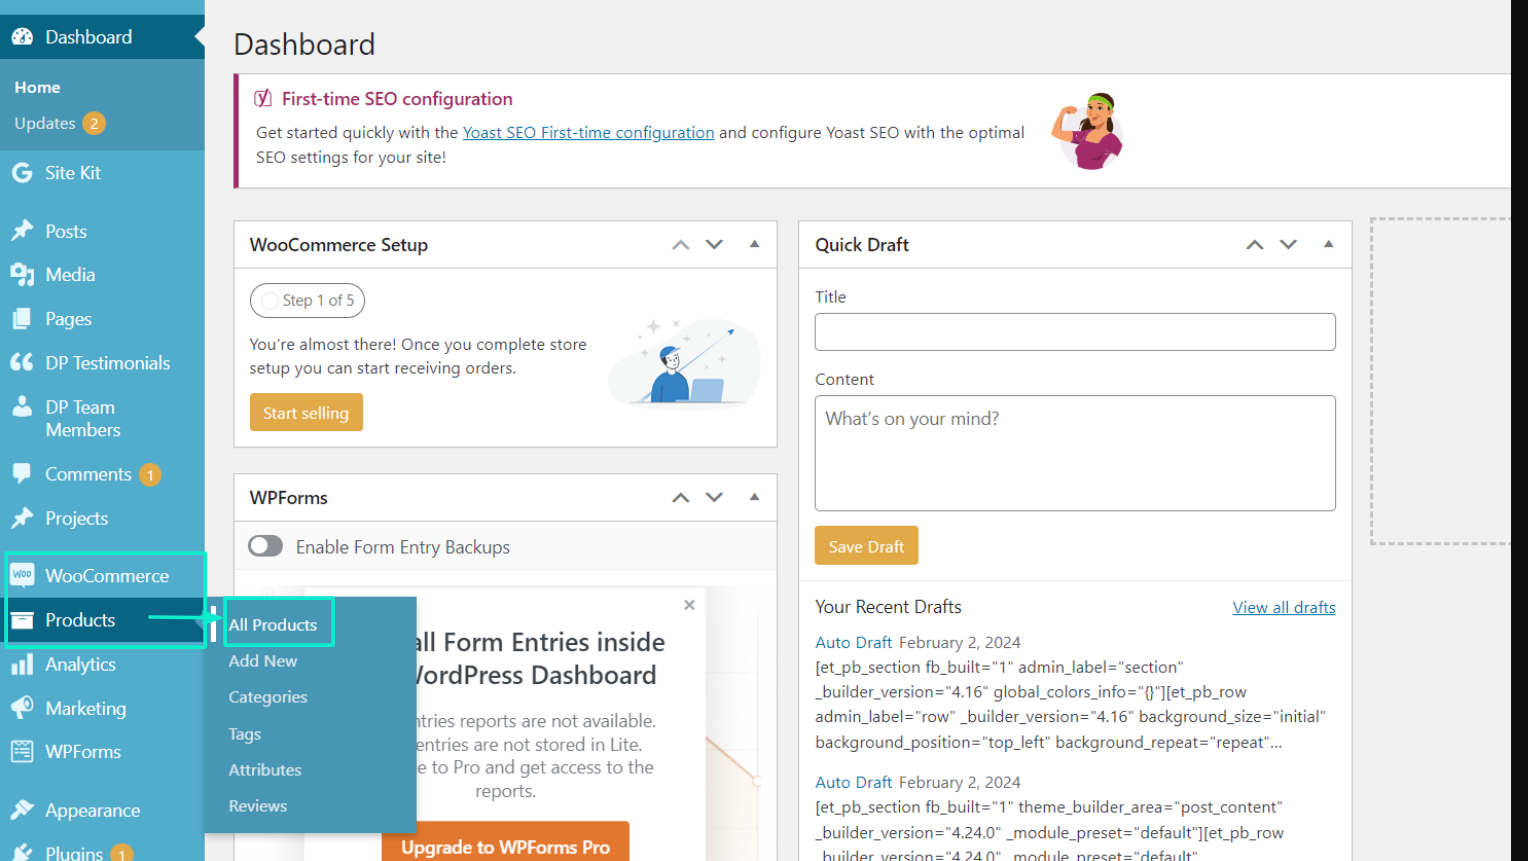This screenshot has height=861, width=1528.
Task: Click the Marketing megaphone icon
Action: tap(22, 708)
